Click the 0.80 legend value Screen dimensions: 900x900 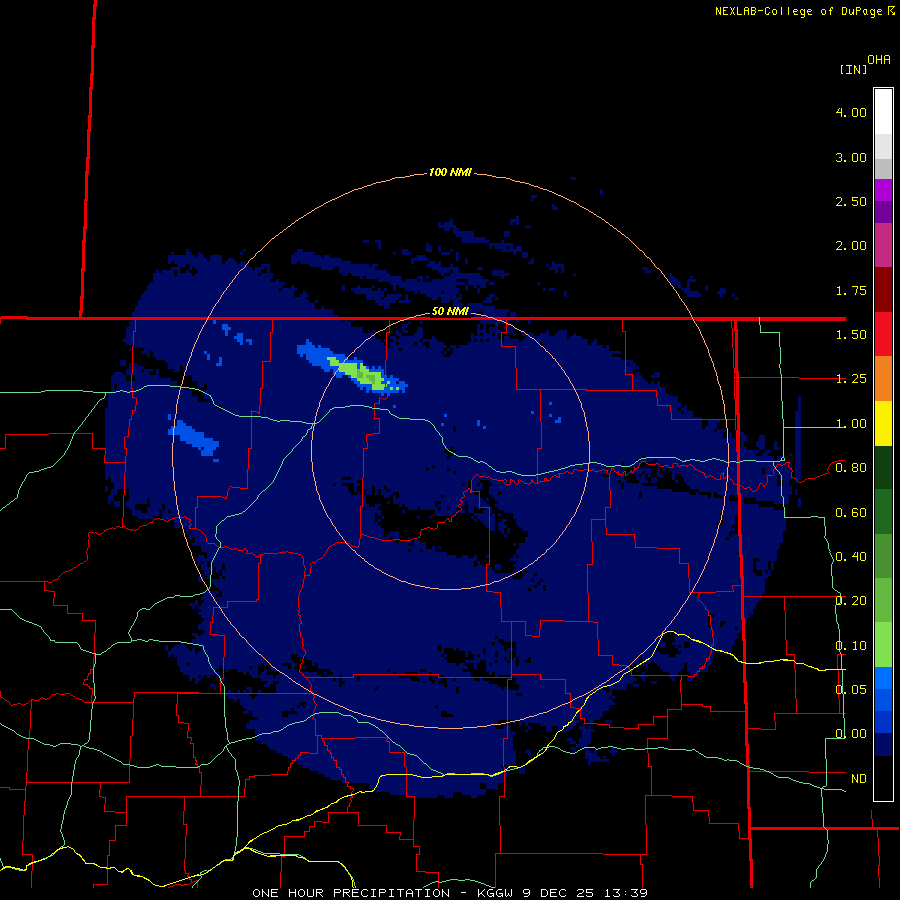[x=851, y=468]
